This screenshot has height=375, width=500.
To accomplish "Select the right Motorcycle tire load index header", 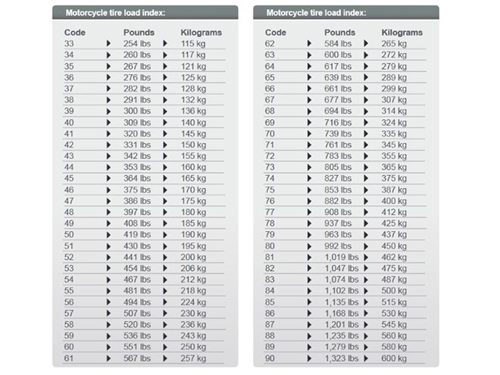I will tap(346, 13).
